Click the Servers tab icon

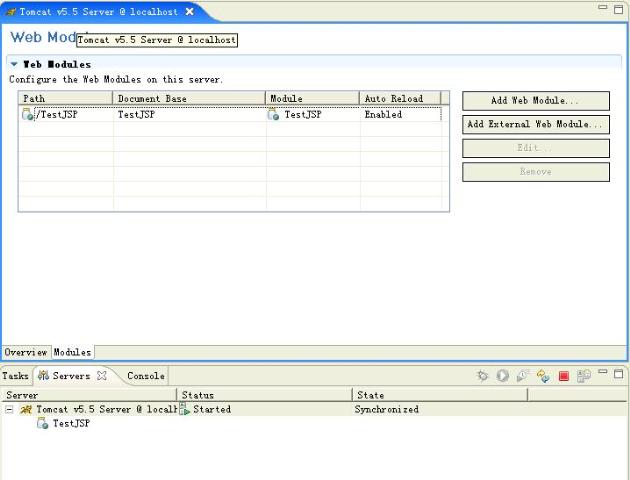(43, 376)
